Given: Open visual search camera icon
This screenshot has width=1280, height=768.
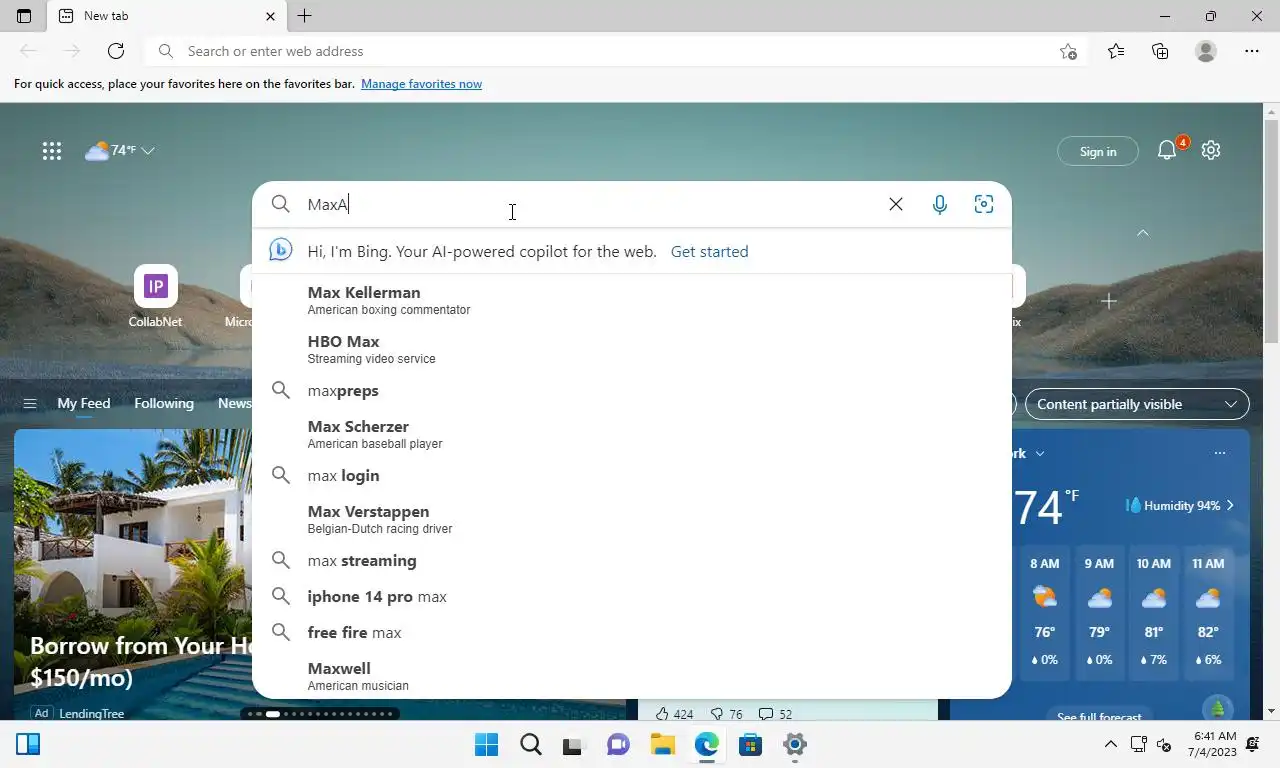Looking at the screenshot, I should point(984,204).
